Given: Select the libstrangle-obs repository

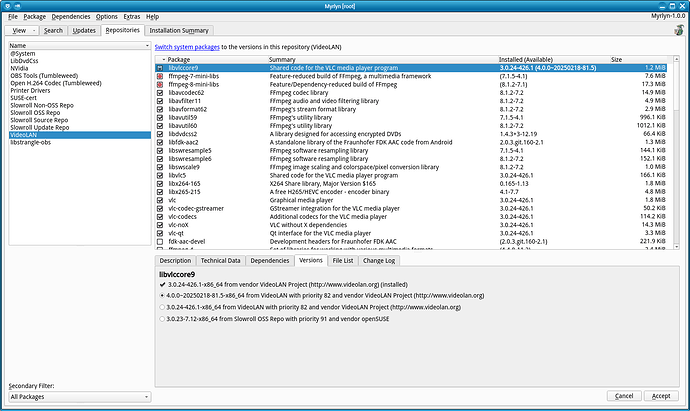Looking at the screenshot, I should pos(80,143).
